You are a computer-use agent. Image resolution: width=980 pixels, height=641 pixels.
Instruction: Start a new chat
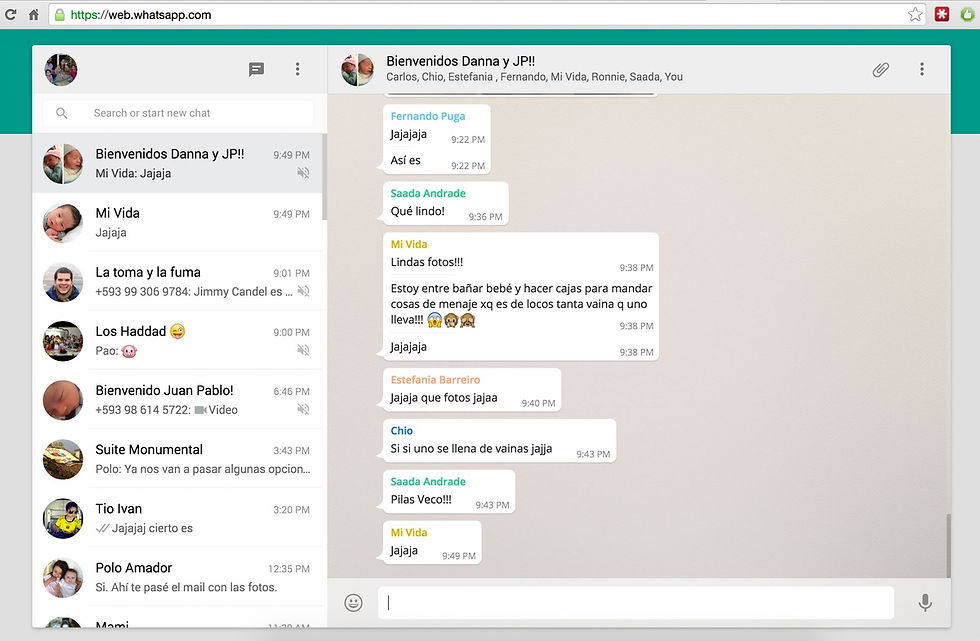pos(256,69)
